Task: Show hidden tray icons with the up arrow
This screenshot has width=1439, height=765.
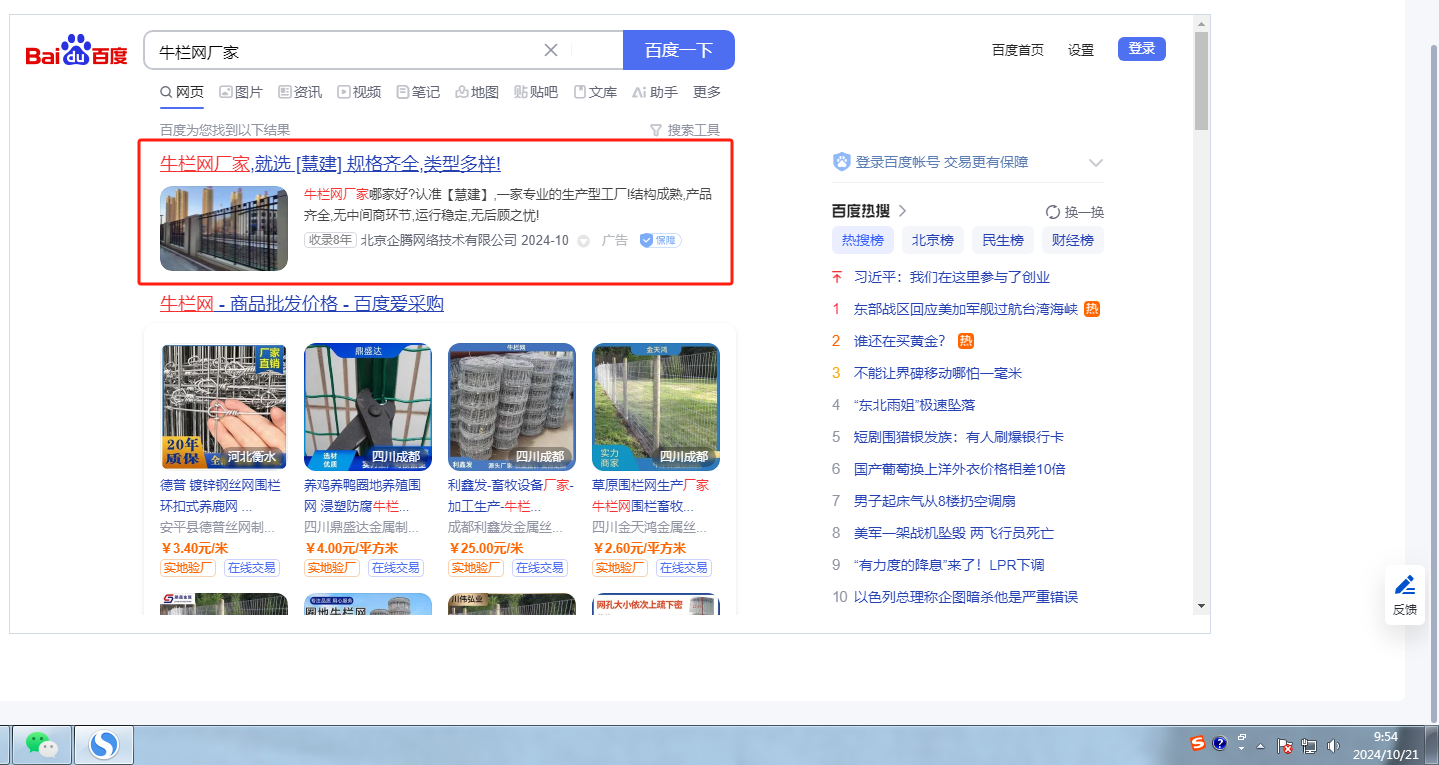Action: [x=1261, y=746]
